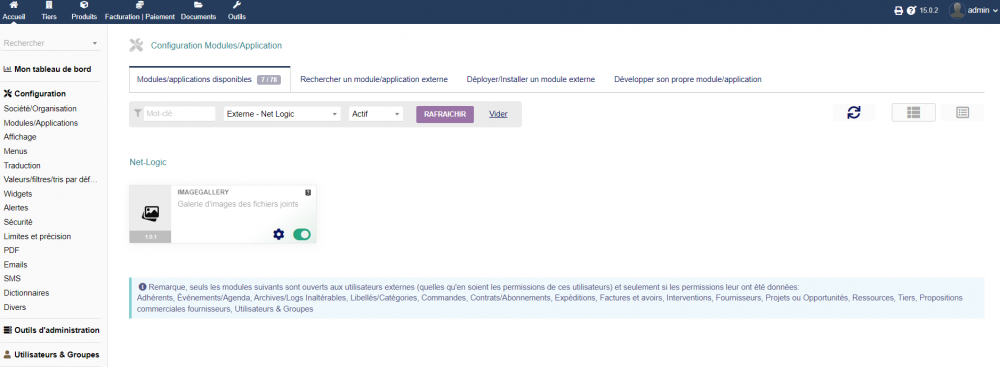Expand the Rechercher search dropdown
Viewport: 1000px width, 367px height.
[x=51, y=43]
